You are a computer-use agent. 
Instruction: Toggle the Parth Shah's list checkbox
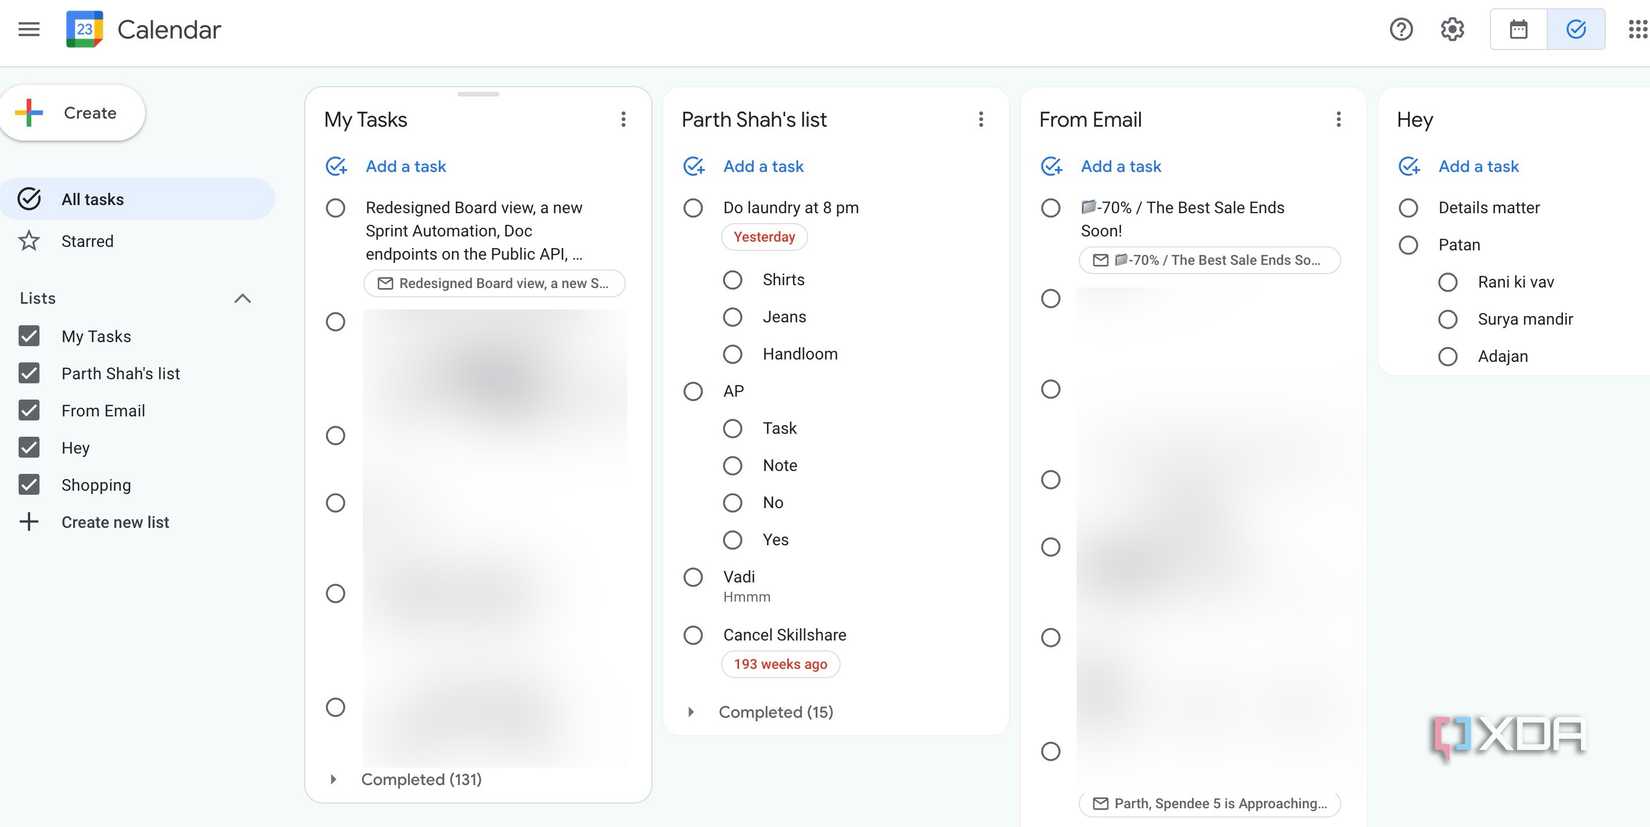coord(29,373)
